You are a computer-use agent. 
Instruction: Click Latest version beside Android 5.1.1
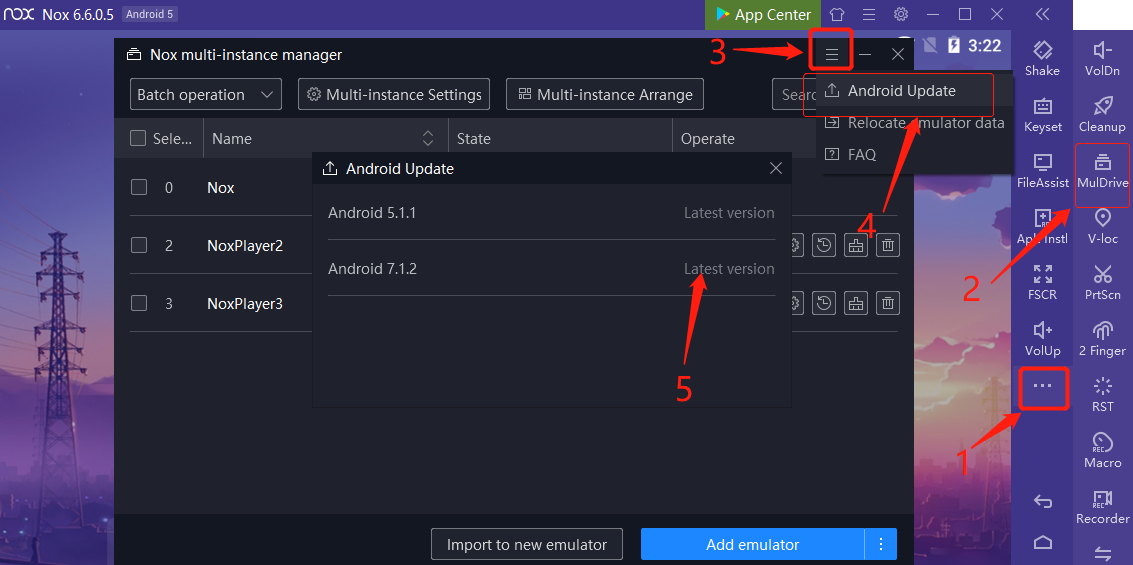pos(729,212)
